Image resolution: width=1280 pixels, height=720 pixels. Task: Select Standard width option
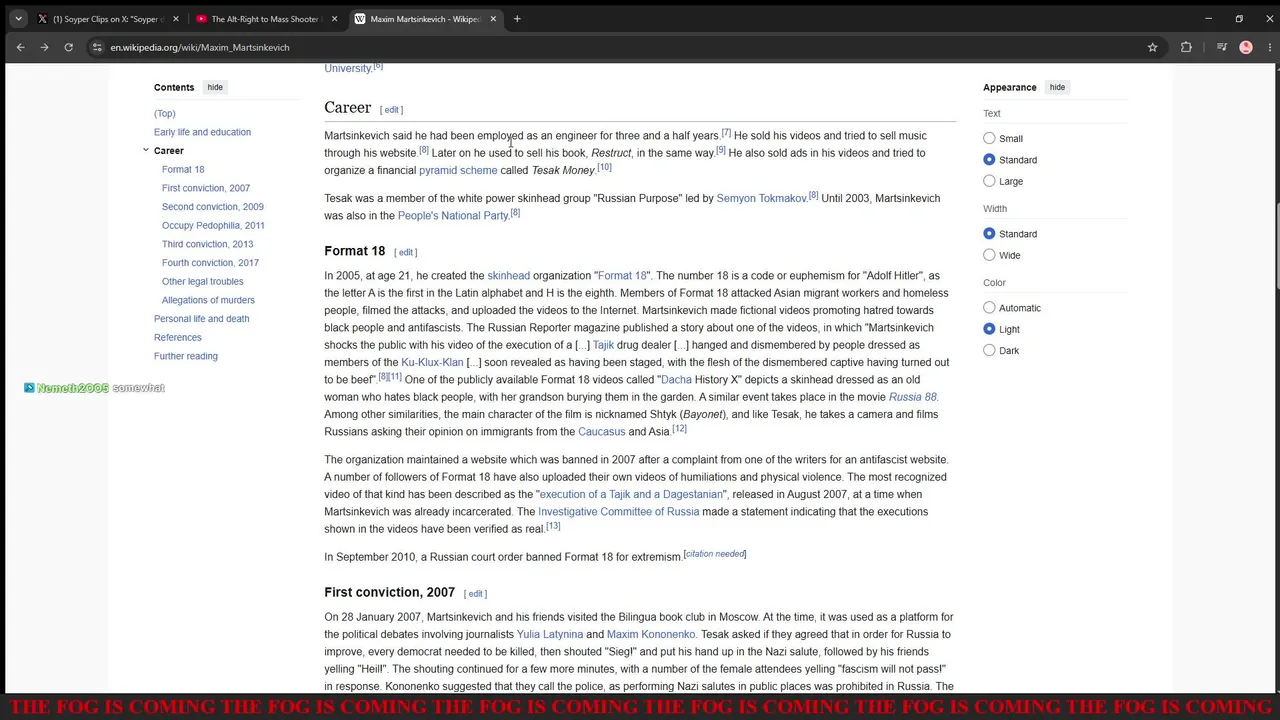[x=989, y=234]
